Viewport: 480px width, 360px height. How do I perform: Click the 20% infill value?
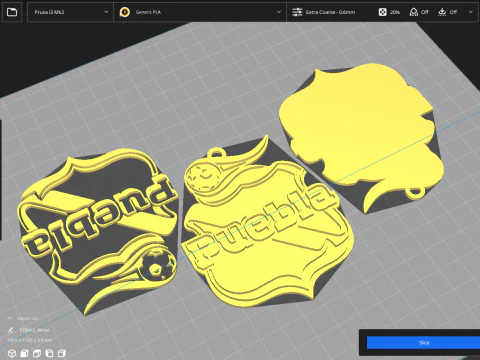click(395, 12)
